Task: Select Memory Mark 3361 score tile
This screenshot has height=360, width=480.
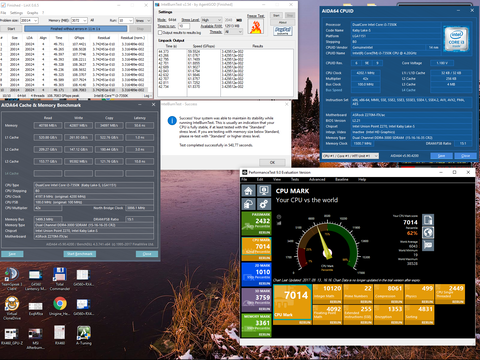Action: click(x=256, y=325)
